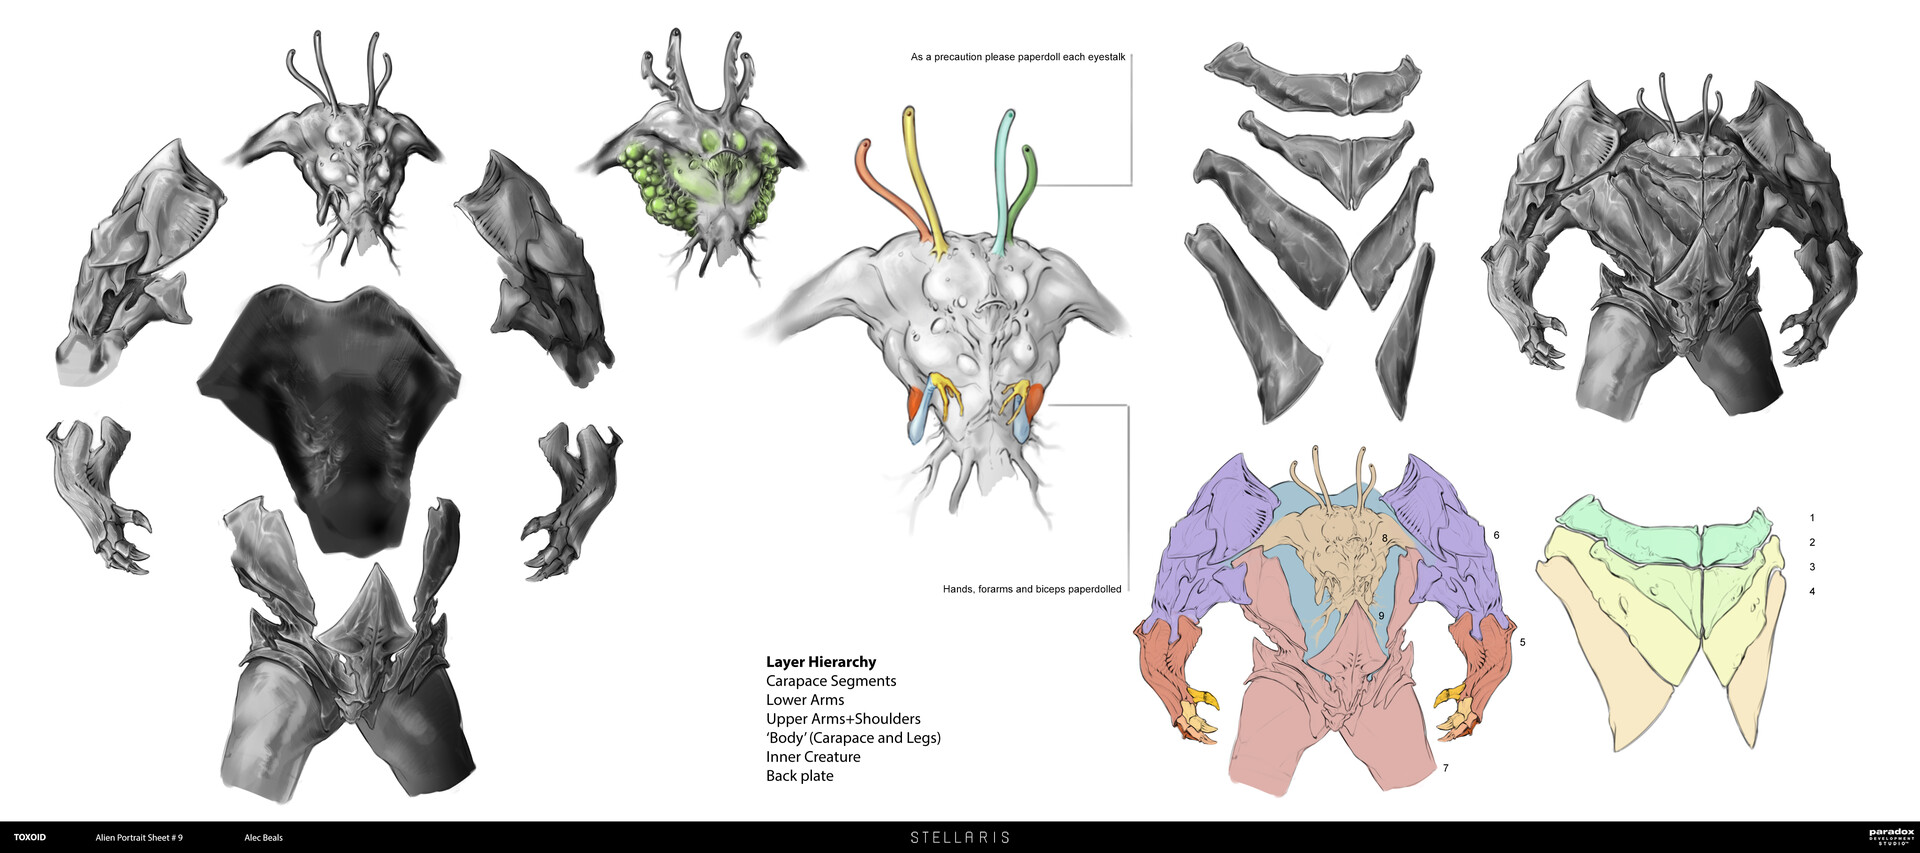Select the topmost grayscale carapace segment strip

click(x=1312, y=82)
